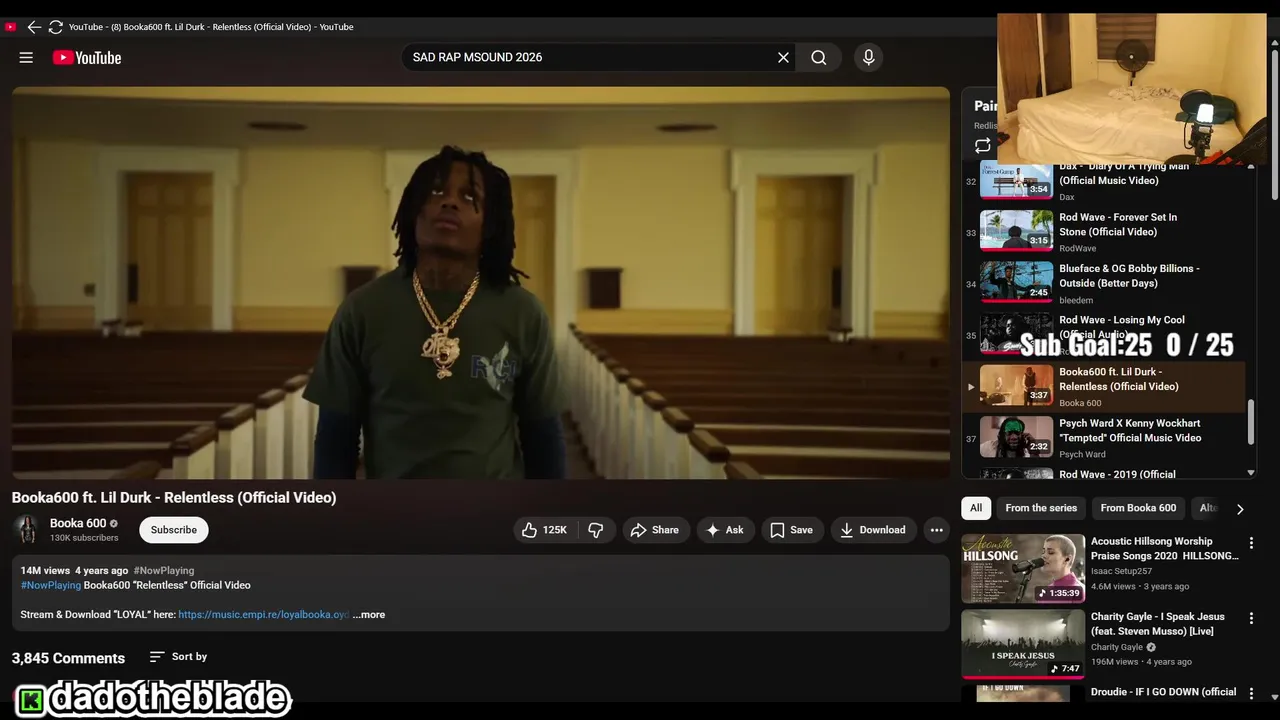Toggle playlist loop icon

(982, 146)
